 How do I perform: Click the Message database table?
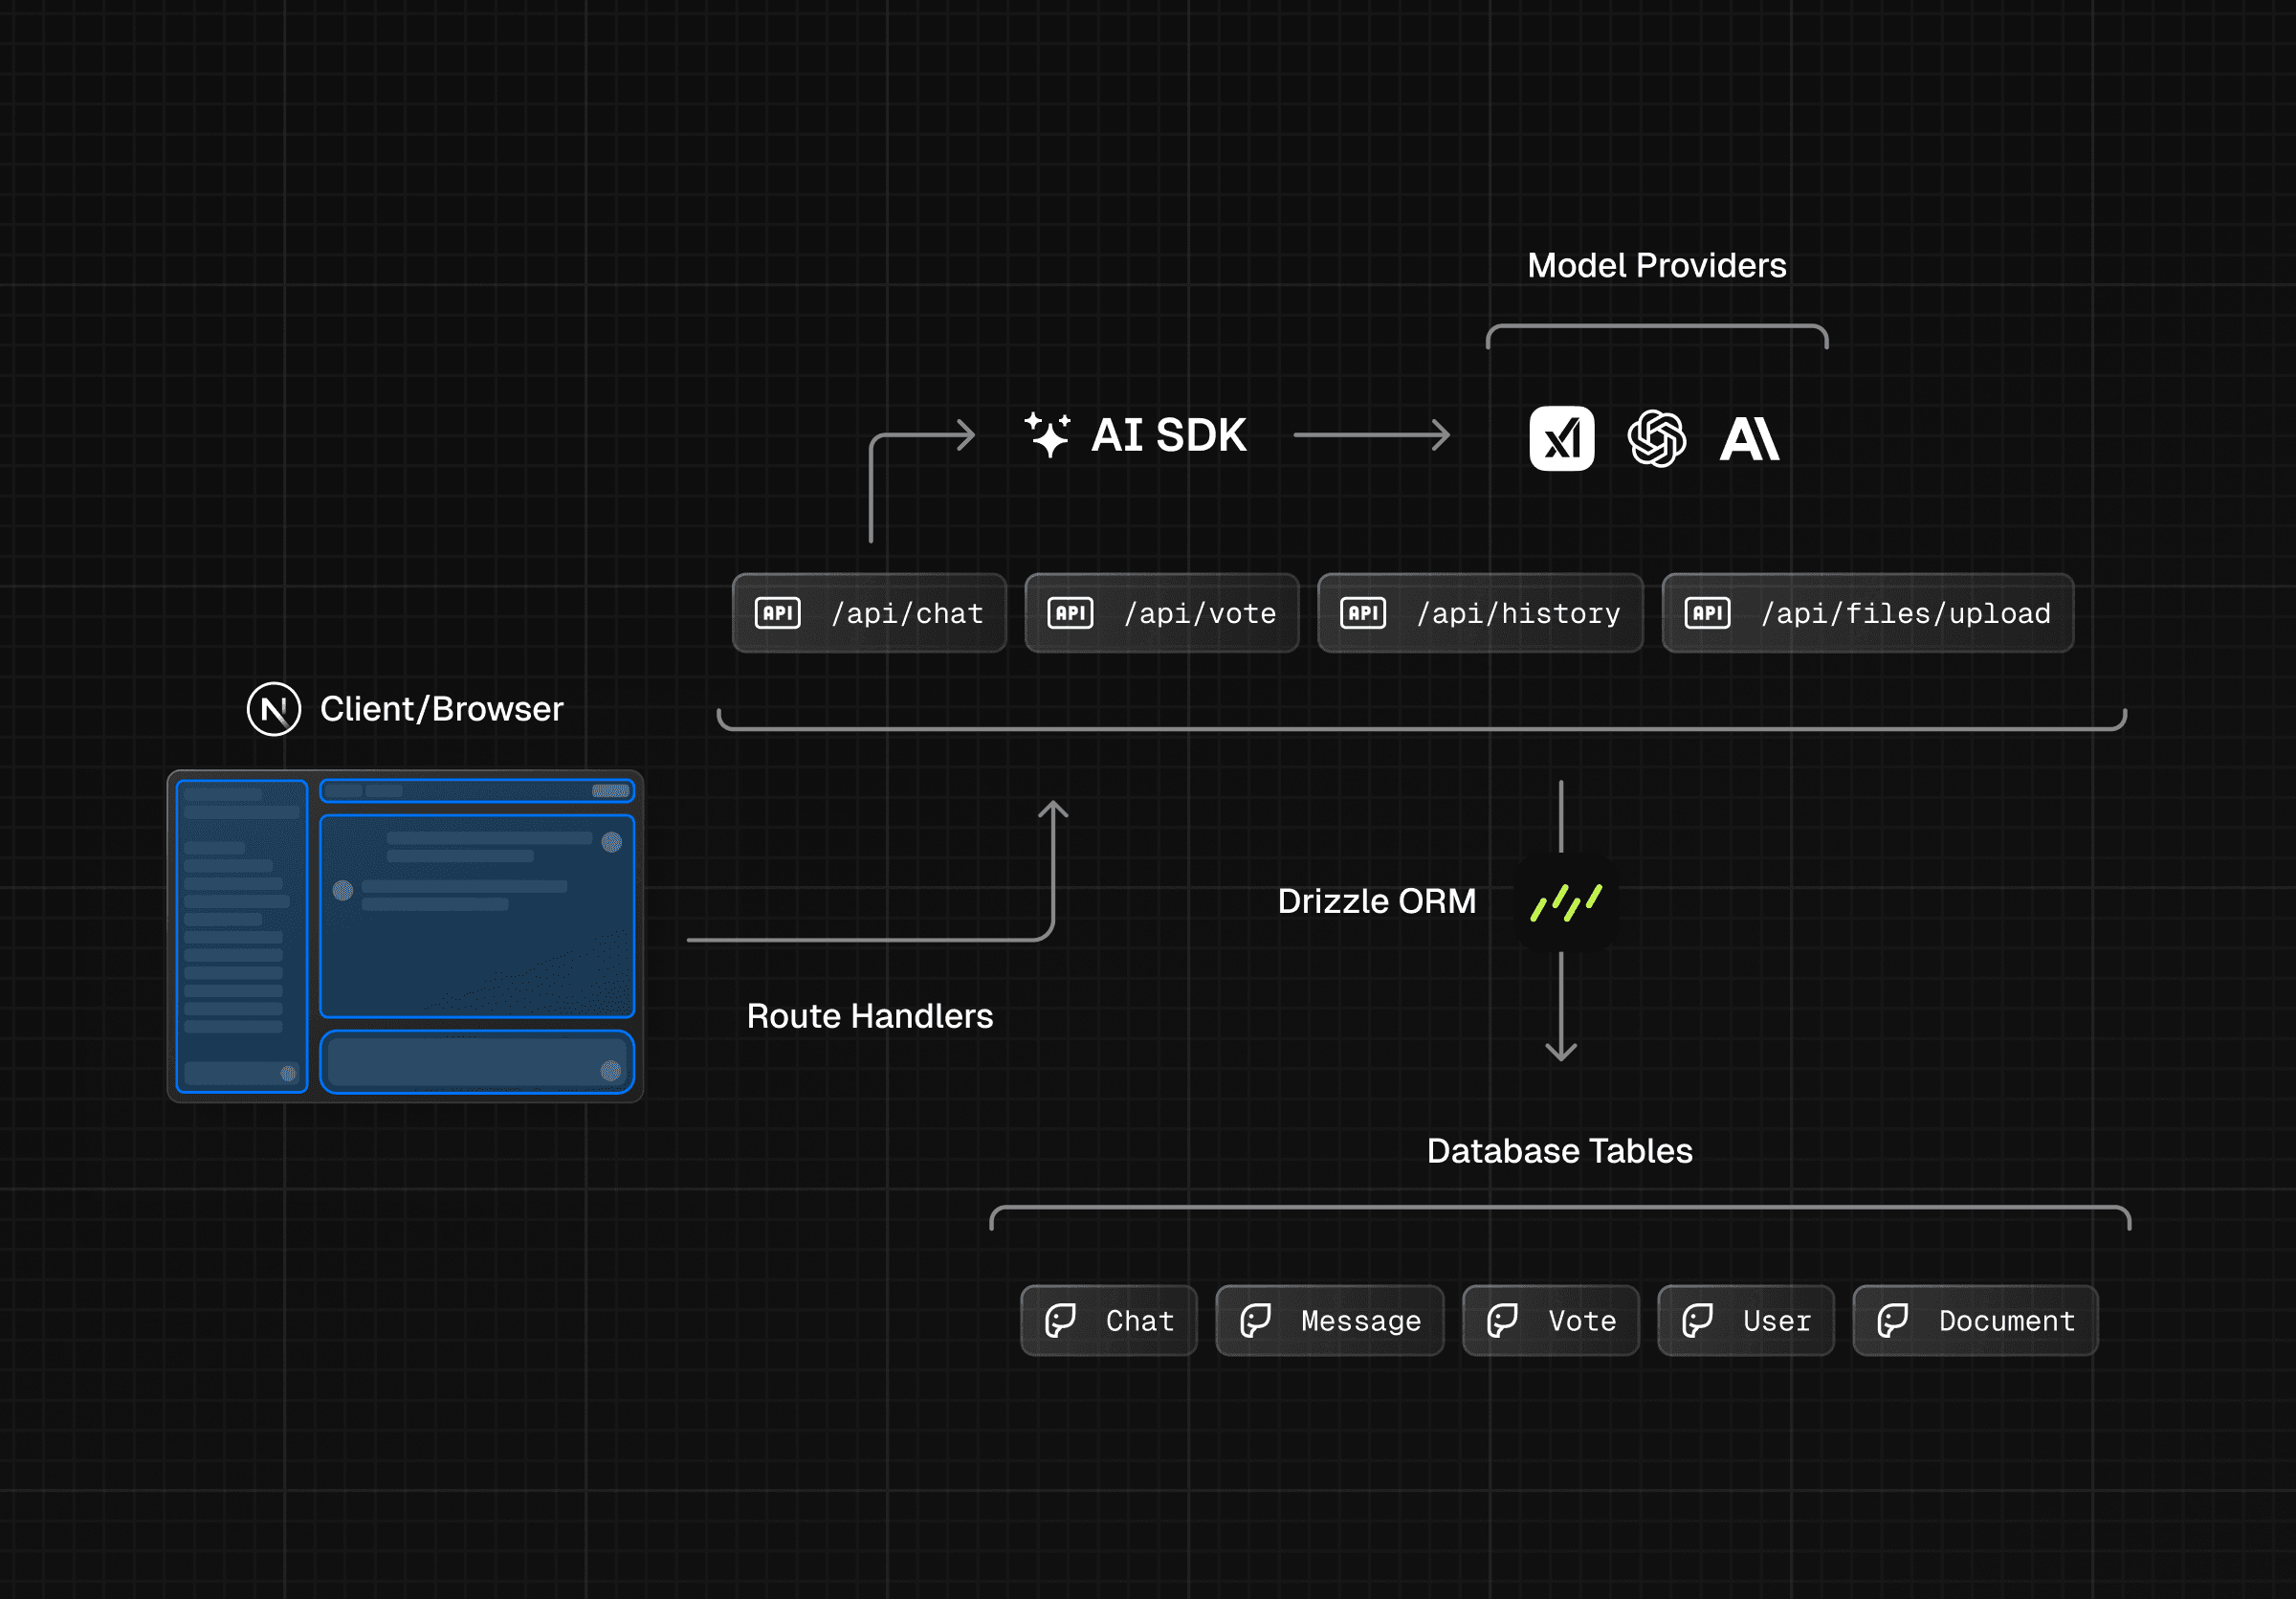(1330, 1320)
